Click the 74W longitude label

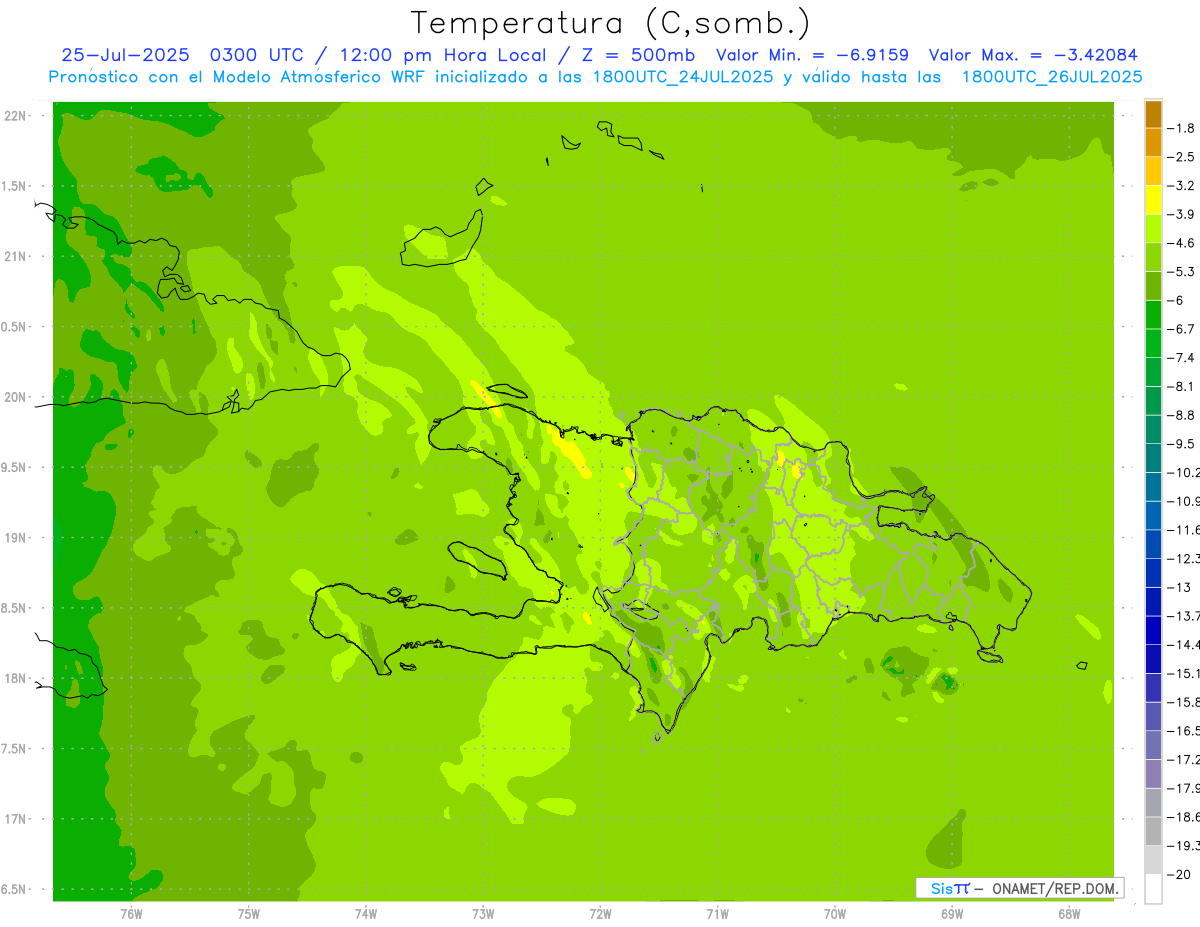pyautogui.click(x=366, y=914)
